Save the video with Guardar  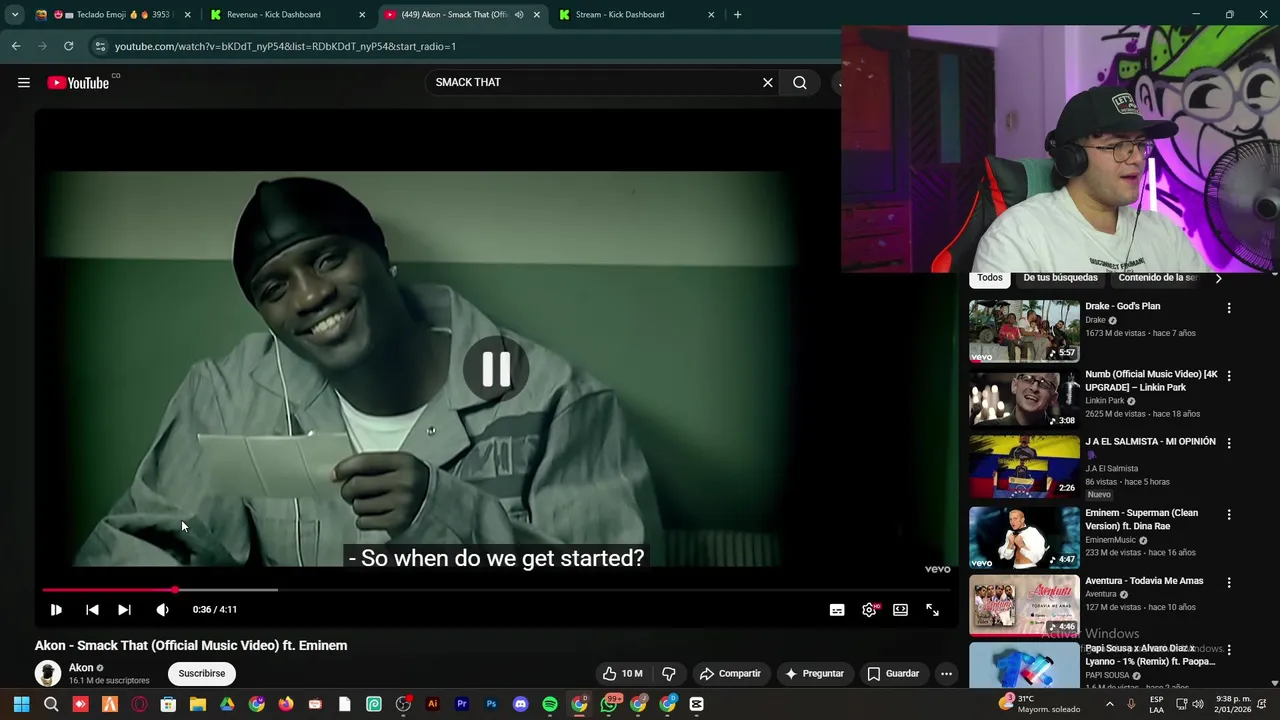[x=893, y=674]
